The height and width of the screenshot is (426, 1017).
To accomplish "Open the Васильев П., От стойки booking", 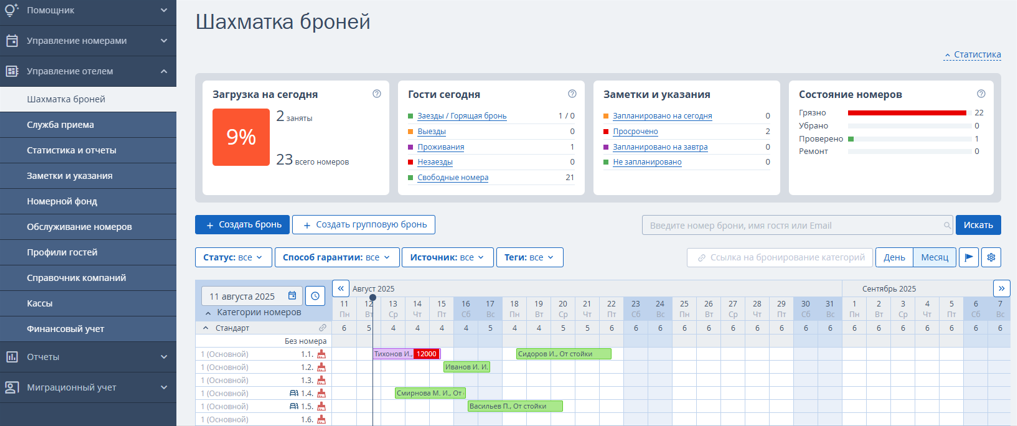I will 516,406.
